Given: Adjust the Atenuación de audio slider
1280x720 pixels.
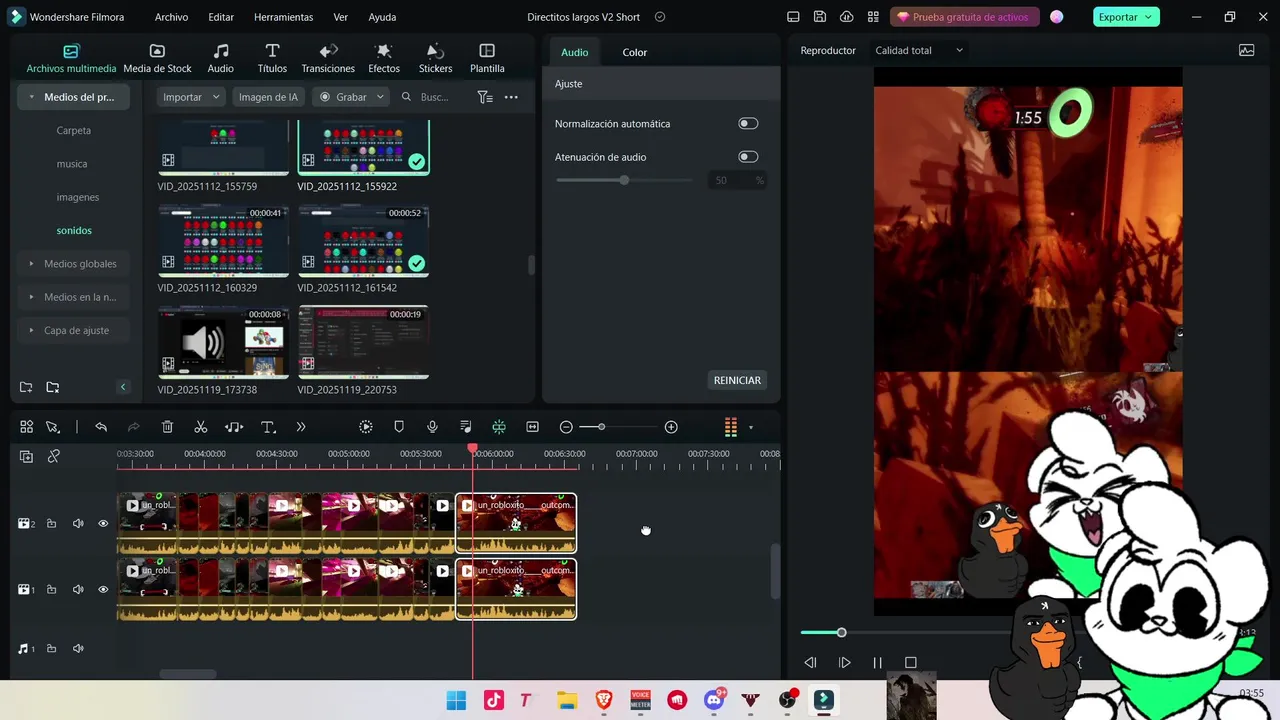Looking at the screenshot, I should pyautogui.click(x=624, y=180).
